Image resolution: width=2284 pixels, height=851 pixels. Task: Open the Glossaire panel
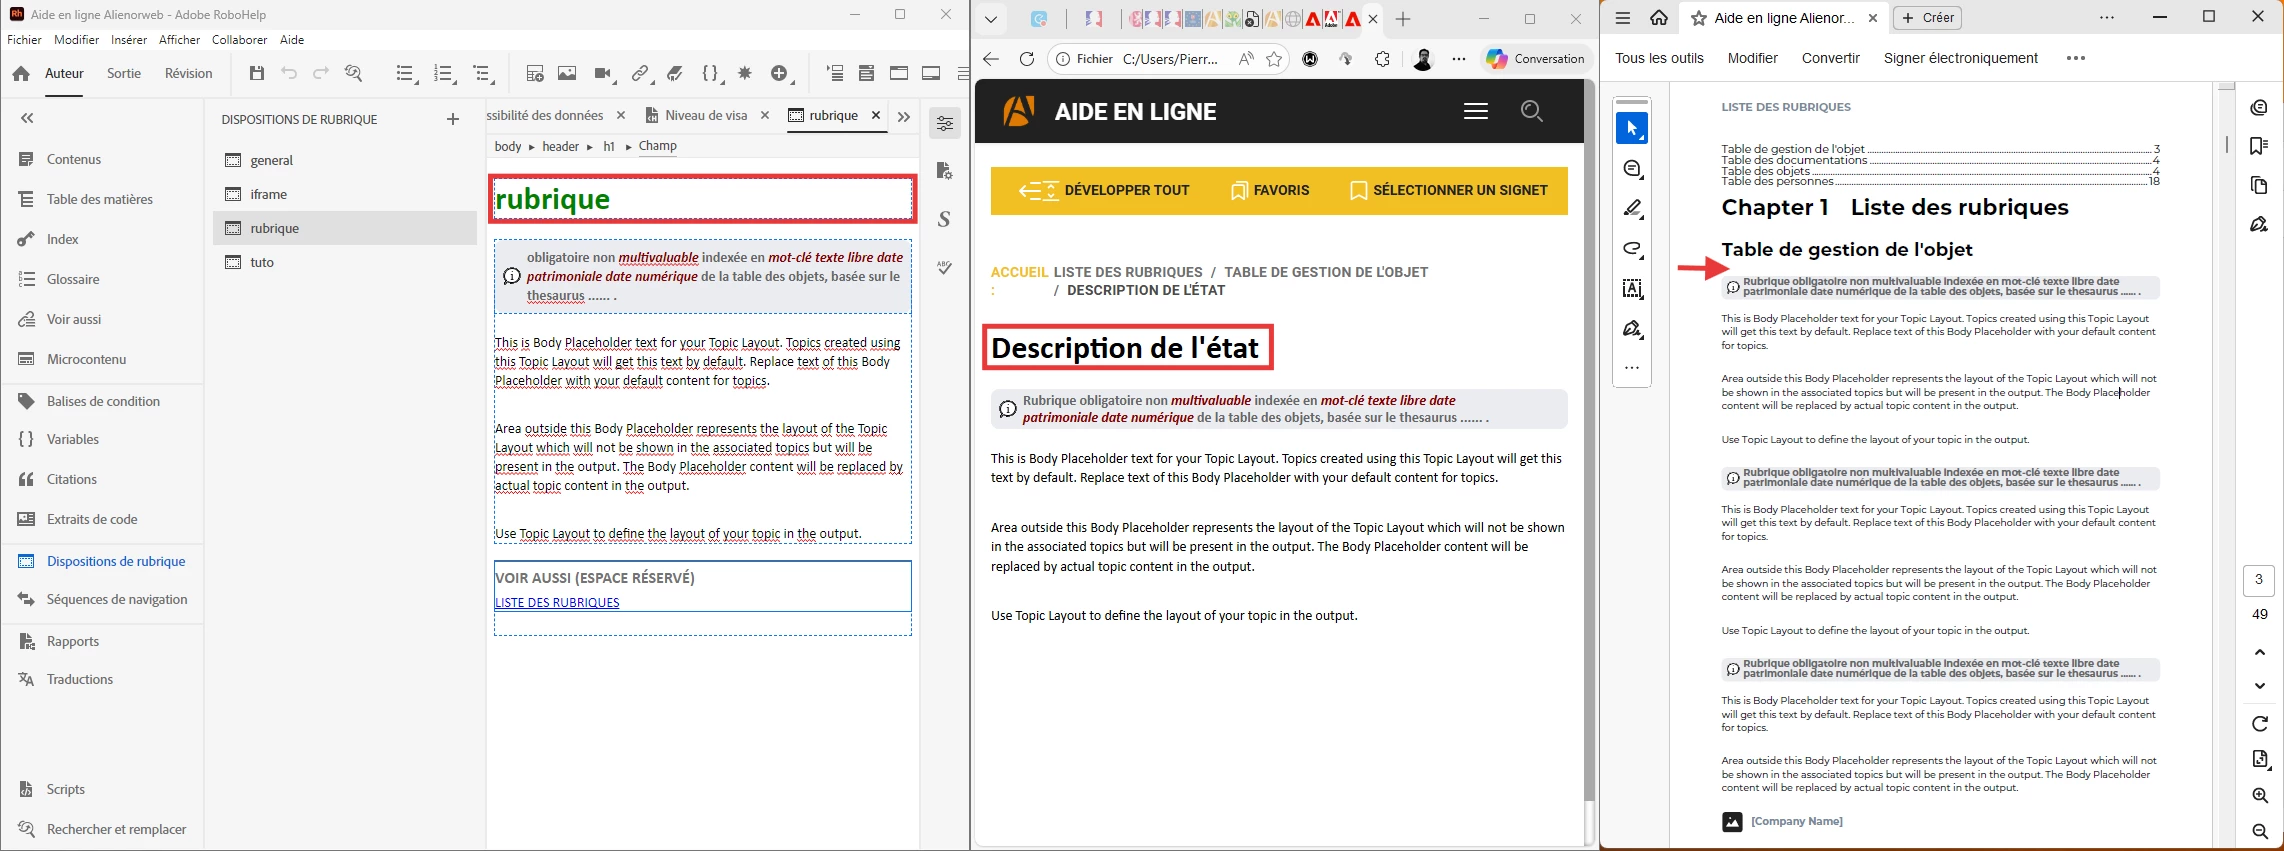coord(73,279)
